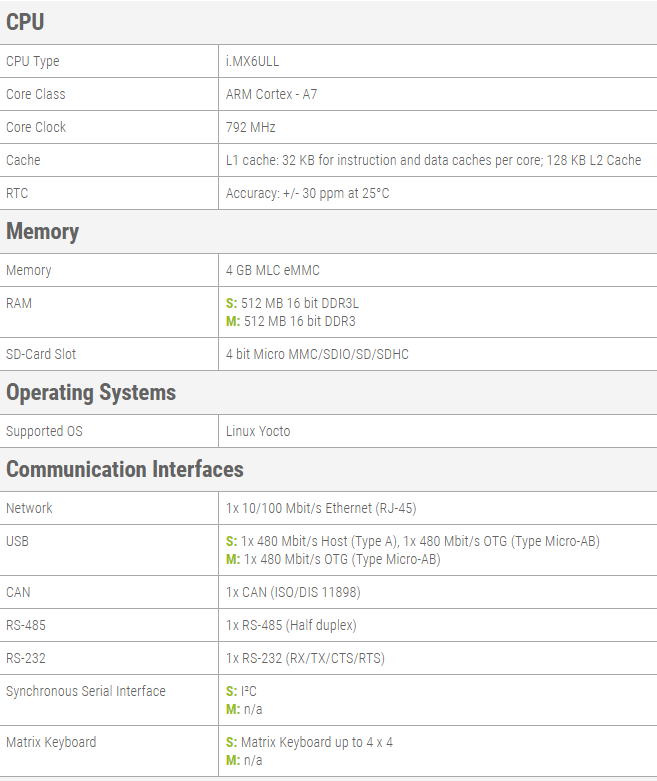This screenshot has width=657, height=781.
Task: Select 'M: 1x 480 Mbit/s OTG' line
Action: click(333, 559)
